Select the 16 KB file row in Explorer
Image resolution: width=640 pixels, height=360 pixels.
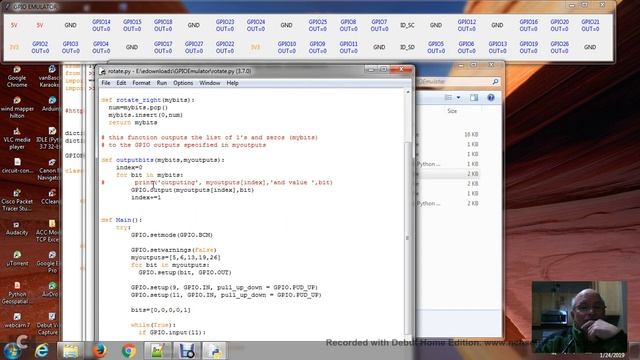coord(448,135)
